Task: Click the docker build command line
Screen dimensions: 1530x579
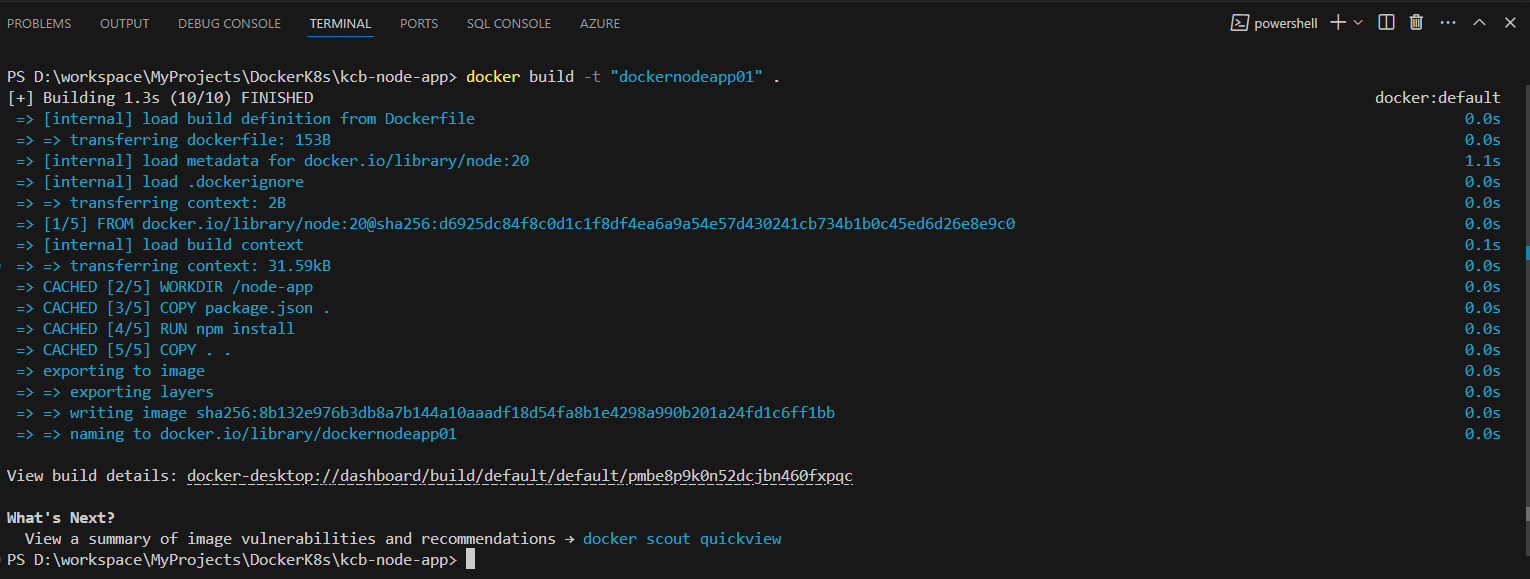Action: (x=624, y=77)
